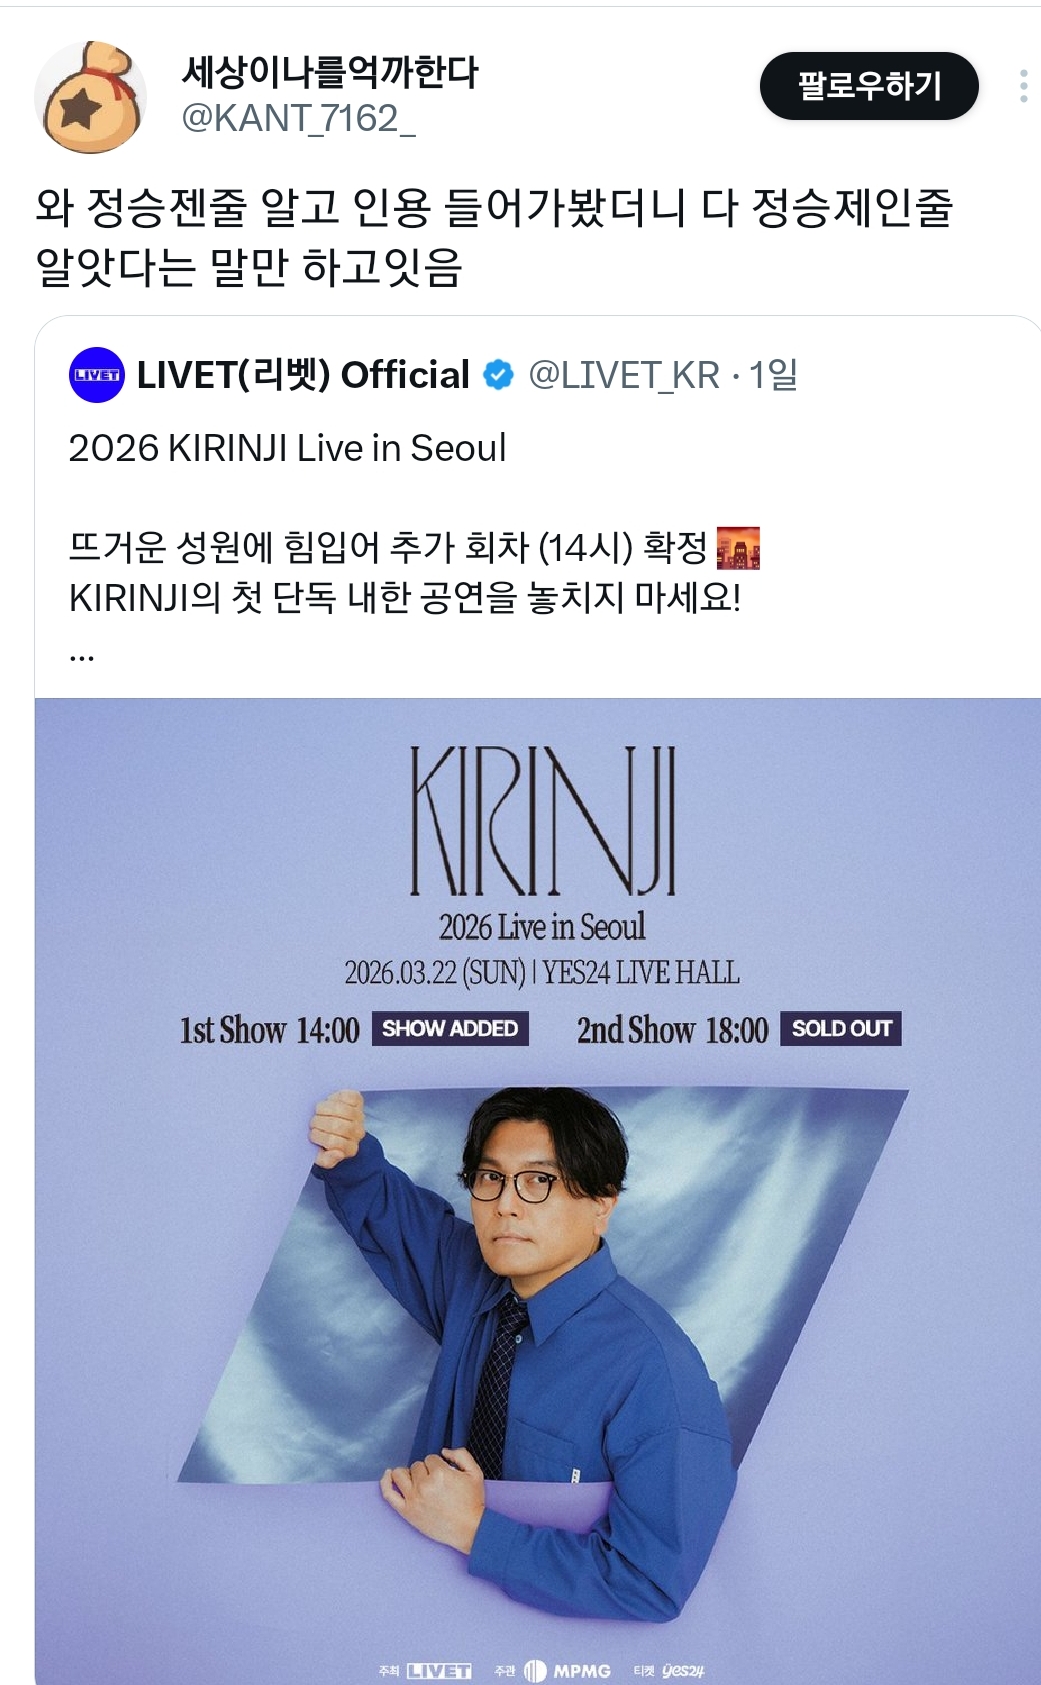Tap the SOLD OUT badge on poster
The height and width of the screenshot is (1685, 1041).
pos(841,1029)
